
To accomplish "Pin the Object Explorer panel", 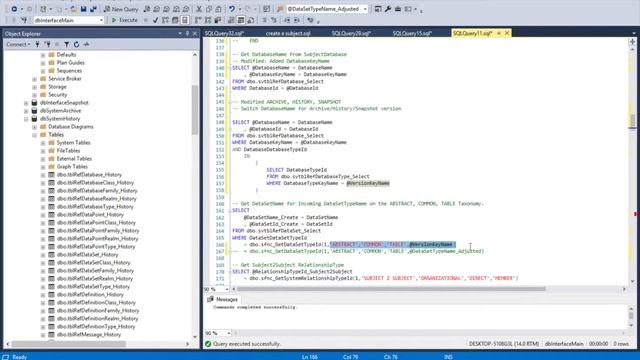I will 187,33.
